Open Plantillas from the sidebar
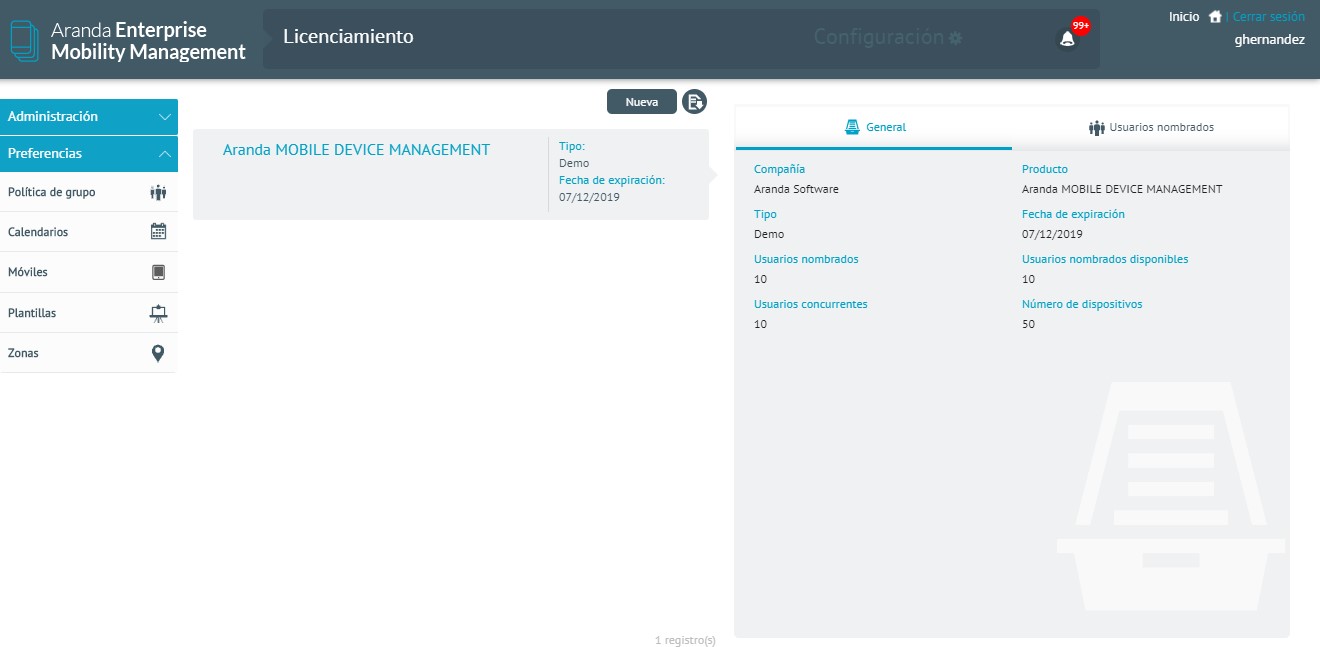The image size is (1320, 647). (x=89, y=313)
